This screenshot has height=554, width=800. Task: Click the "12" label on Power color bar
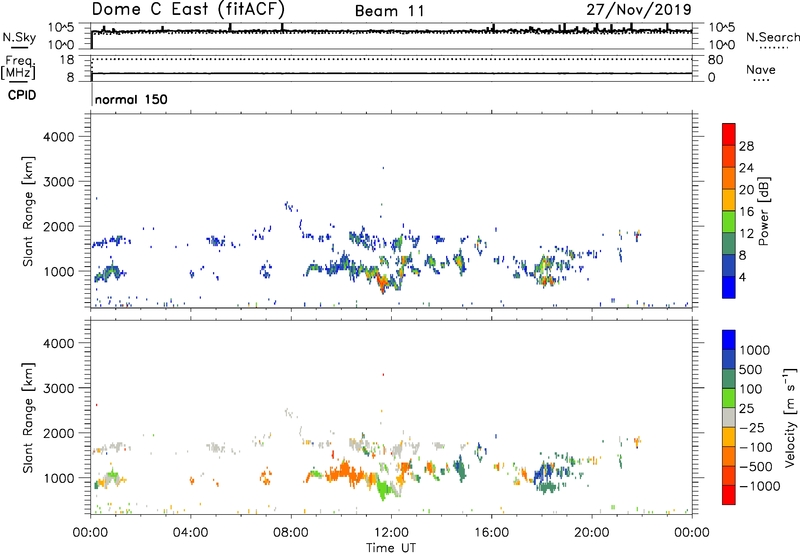pos(746,234)
